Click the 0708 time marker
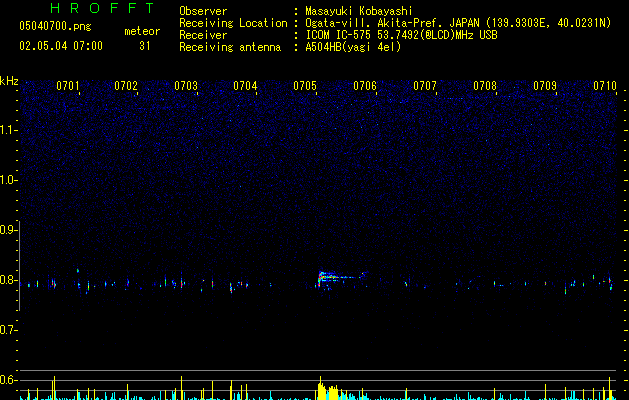This screenshot has width=629, height=400. 485,86
